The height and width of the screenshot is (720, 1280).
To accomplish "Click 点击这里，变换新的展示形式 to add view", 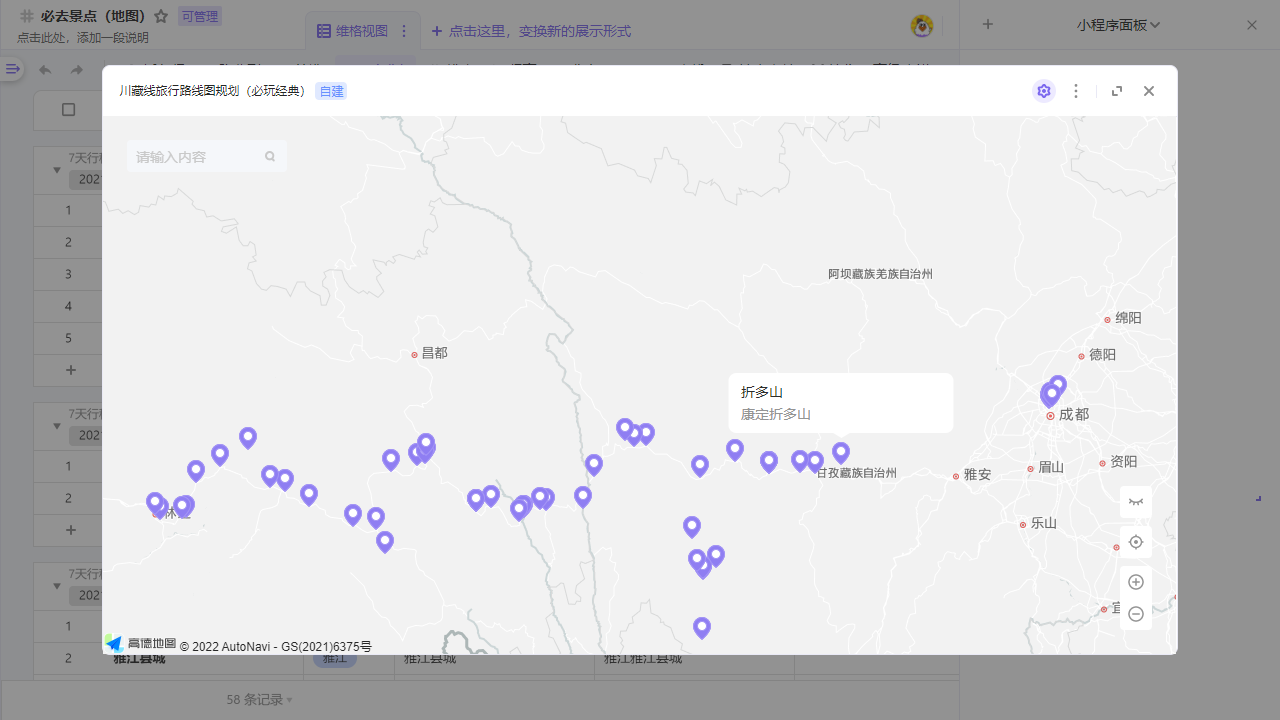I will [531, 31].
